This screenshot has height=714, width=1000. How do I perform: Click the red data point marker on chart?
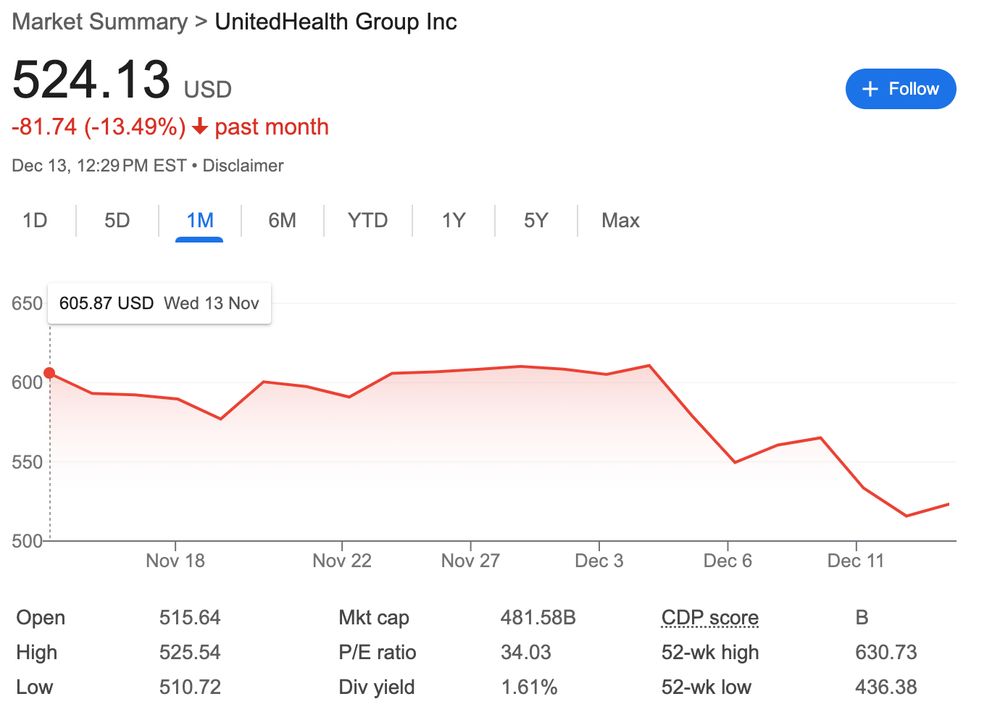50,373
